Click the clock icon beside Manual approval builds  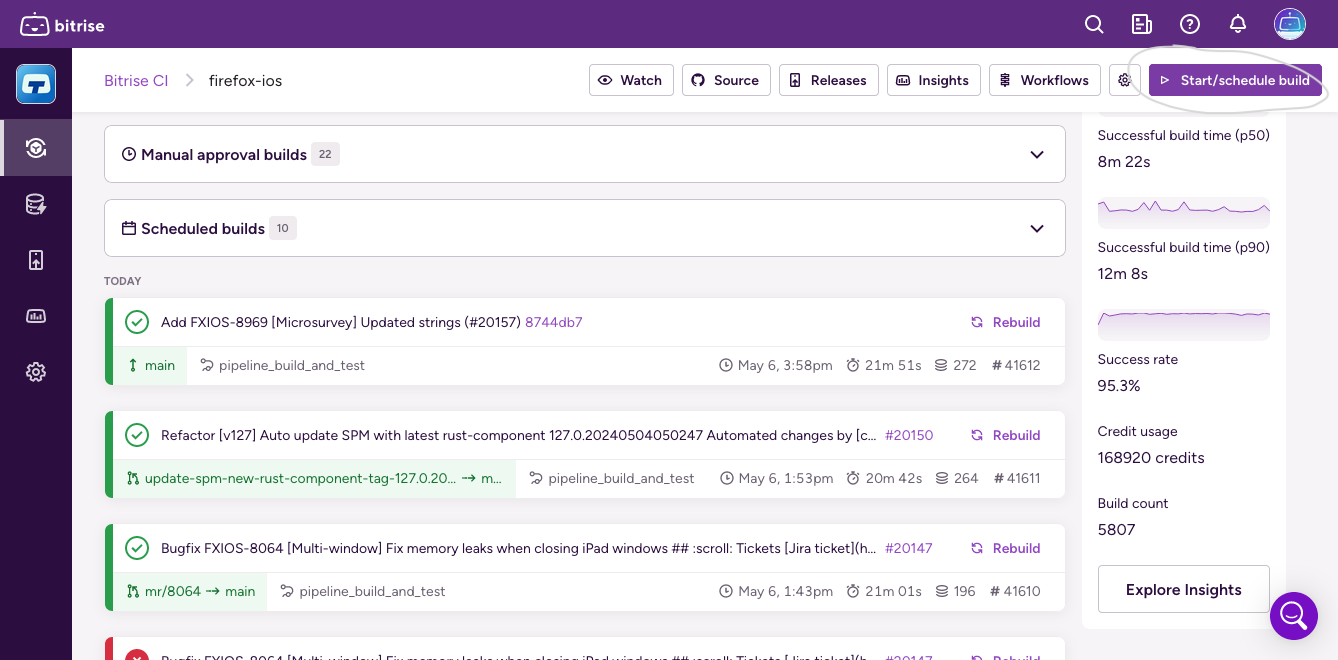[129, 154]
